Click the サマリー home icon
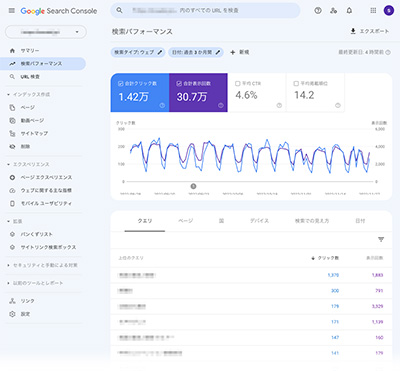The width and height of the screenshot is (400, 371). (x=12, y=51)
